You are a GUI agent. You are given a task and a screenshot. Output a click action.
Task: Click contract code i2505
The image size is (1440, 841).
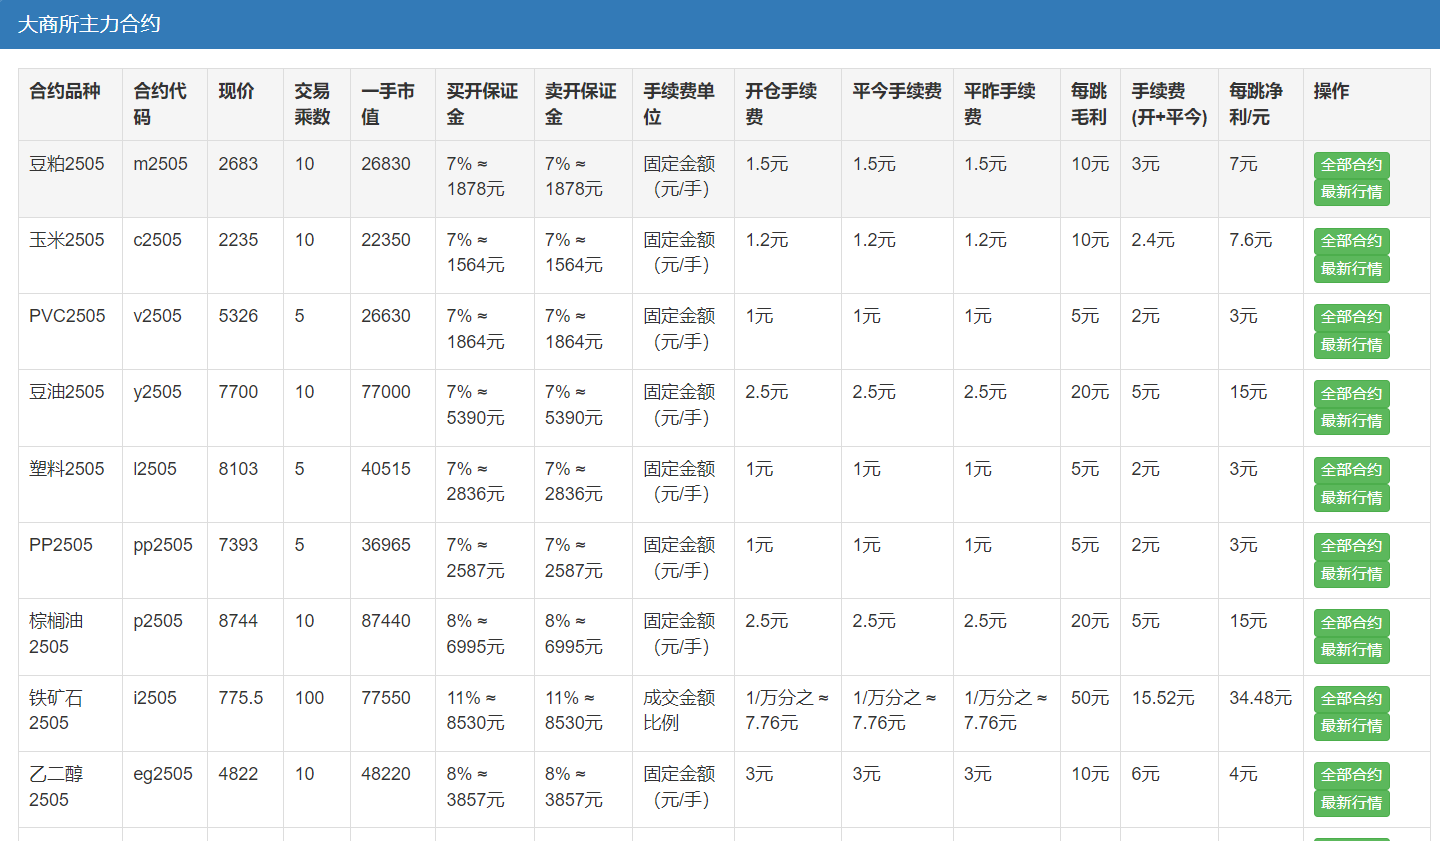pyautogui.click(x=155, y=698)
